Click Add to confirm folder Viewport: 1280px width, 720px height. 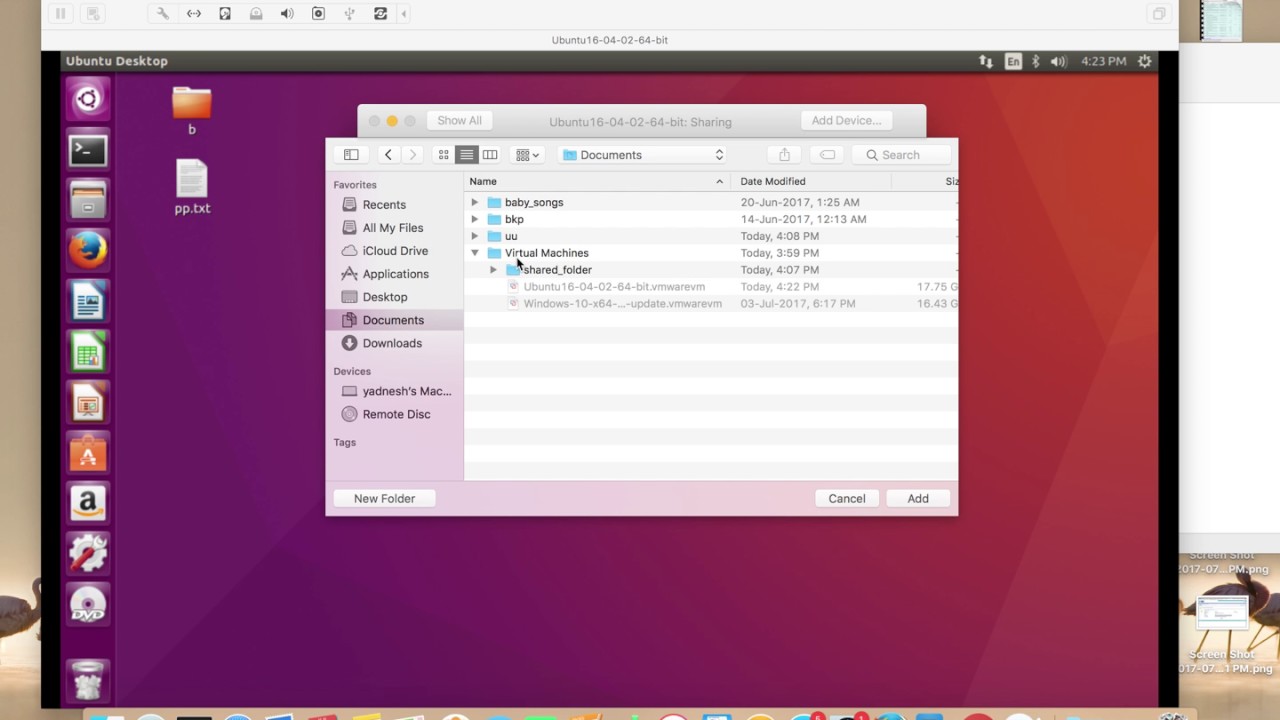pyautogui.click(x=918, y=498)
